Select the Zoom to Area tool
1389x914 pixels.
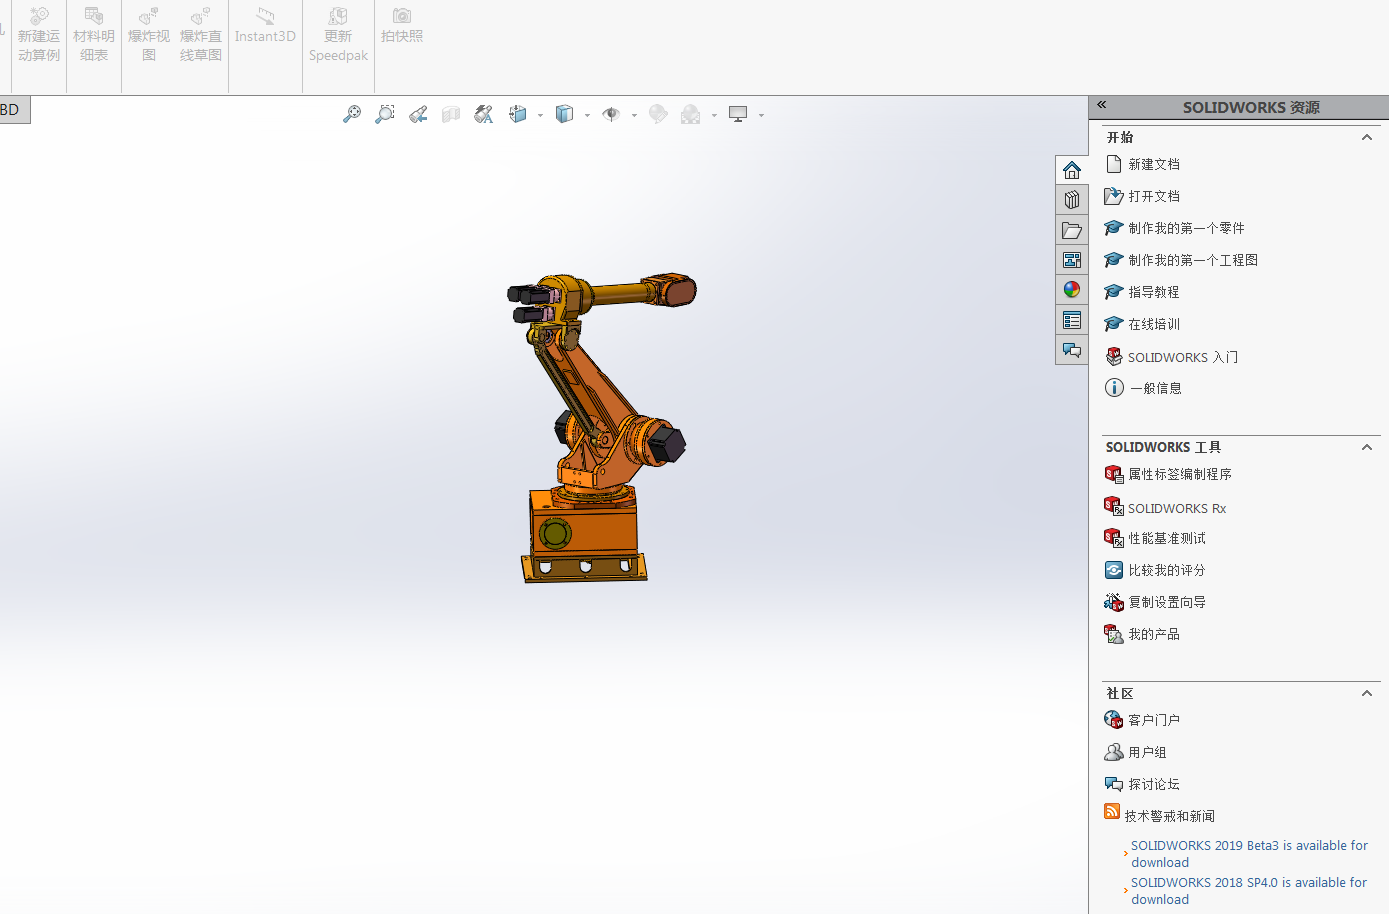point(385,115)
